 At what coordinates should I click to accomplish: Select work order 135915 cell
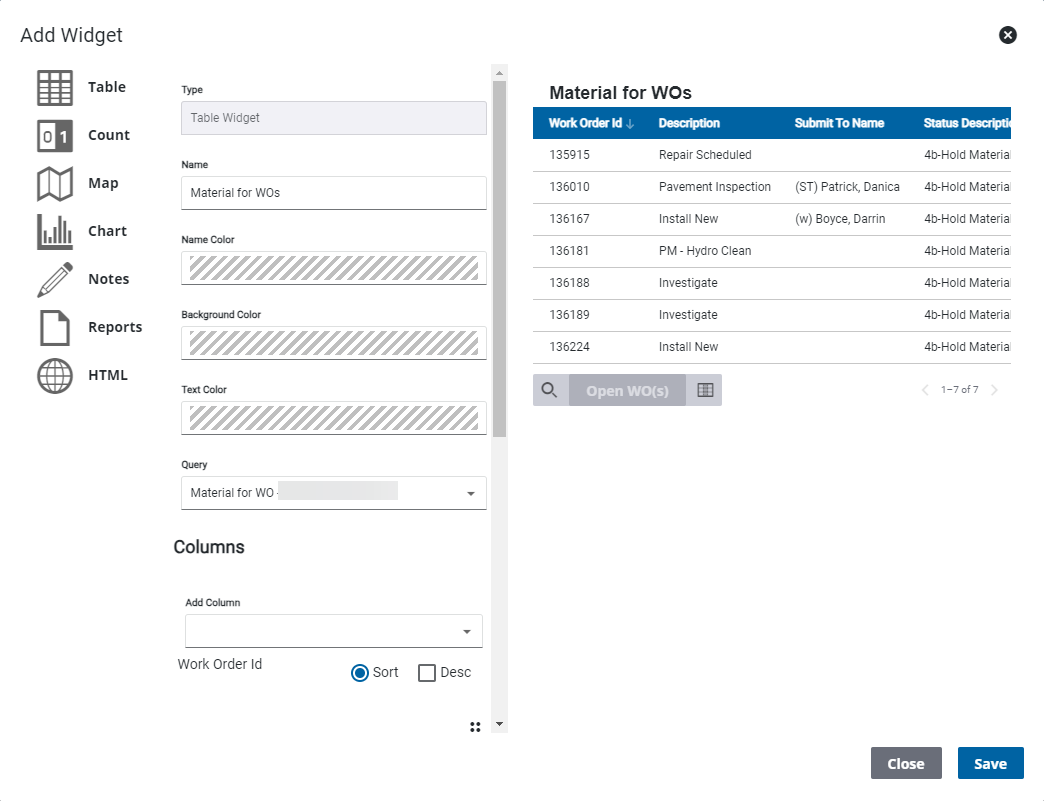[569, 155]
